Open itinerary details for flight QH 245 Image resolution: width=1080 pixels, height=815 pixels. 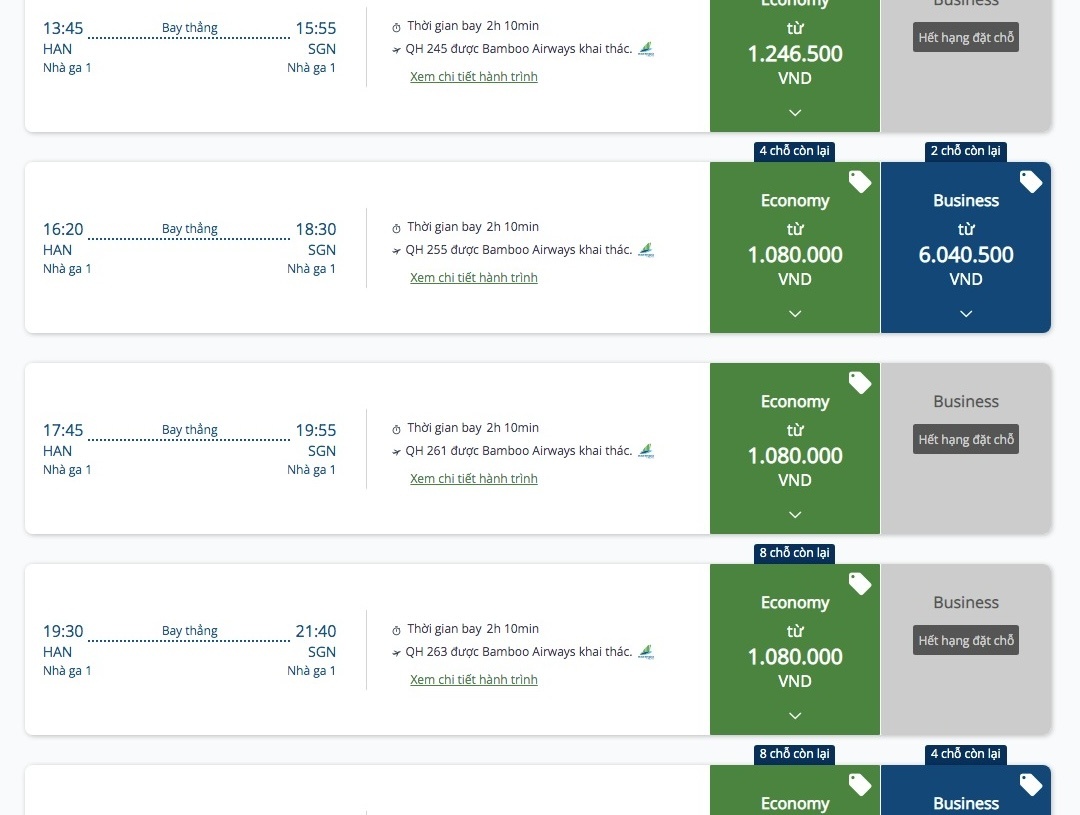tap(474, 77)
